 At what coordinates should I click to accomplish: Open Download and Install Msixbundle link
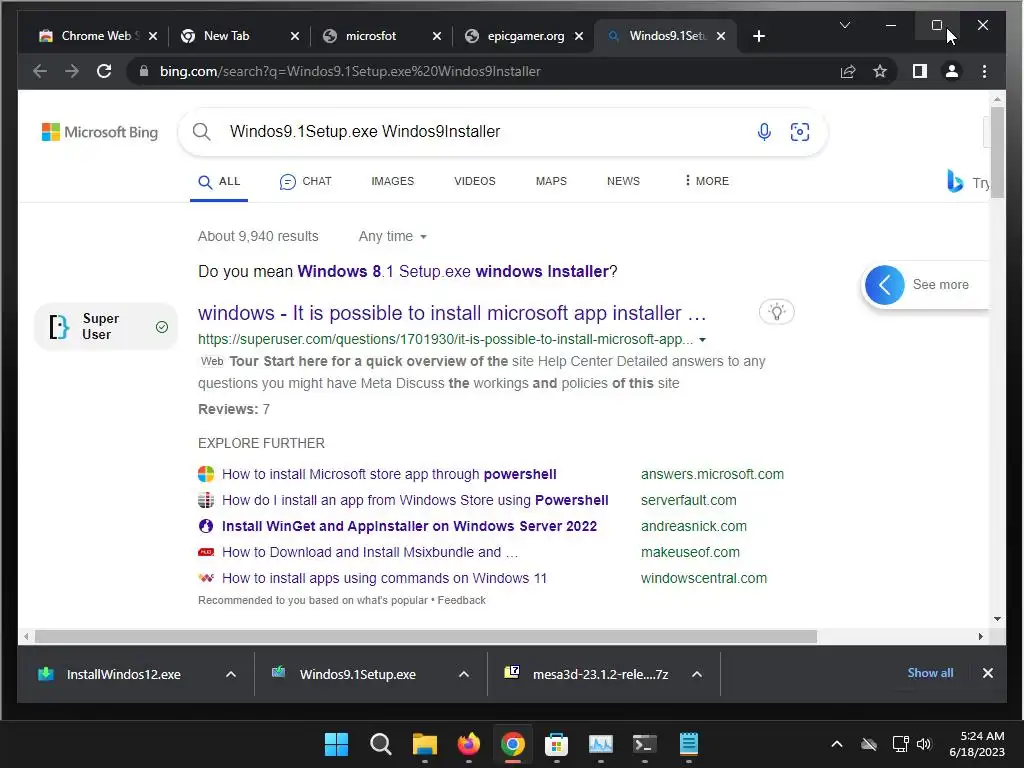tap(370, 552)
